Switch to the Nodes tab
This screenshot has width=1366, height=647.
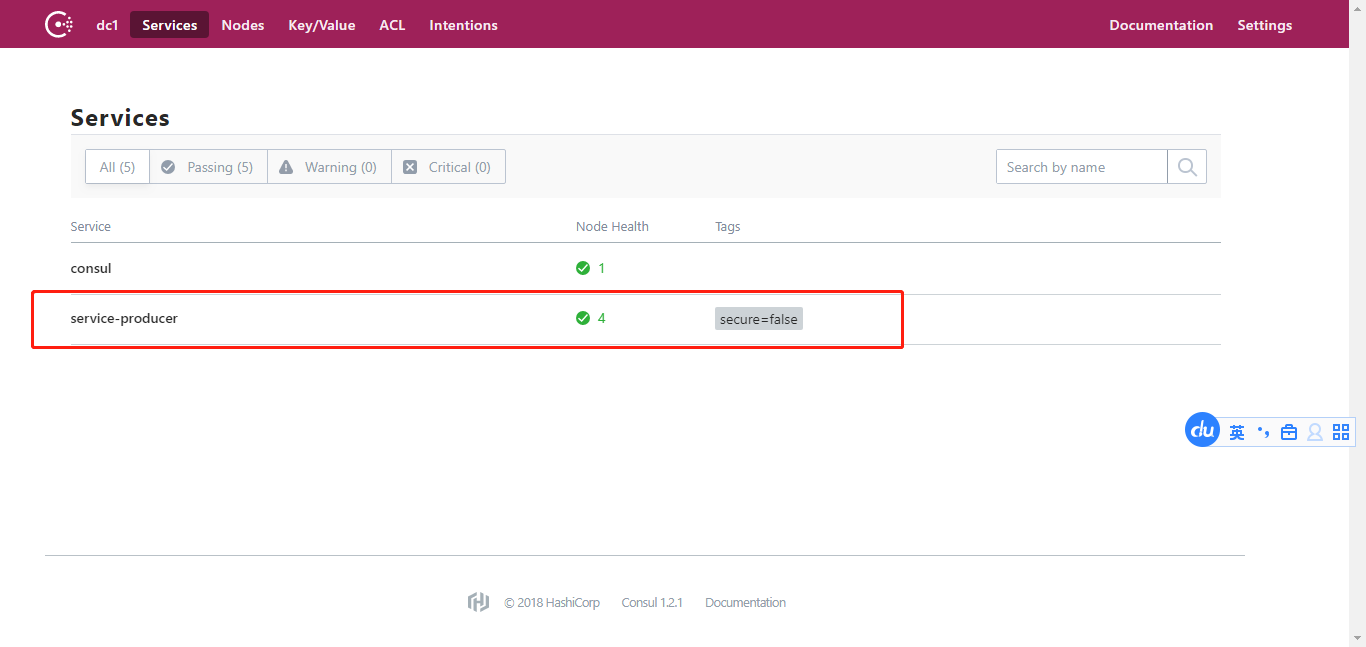243,25
